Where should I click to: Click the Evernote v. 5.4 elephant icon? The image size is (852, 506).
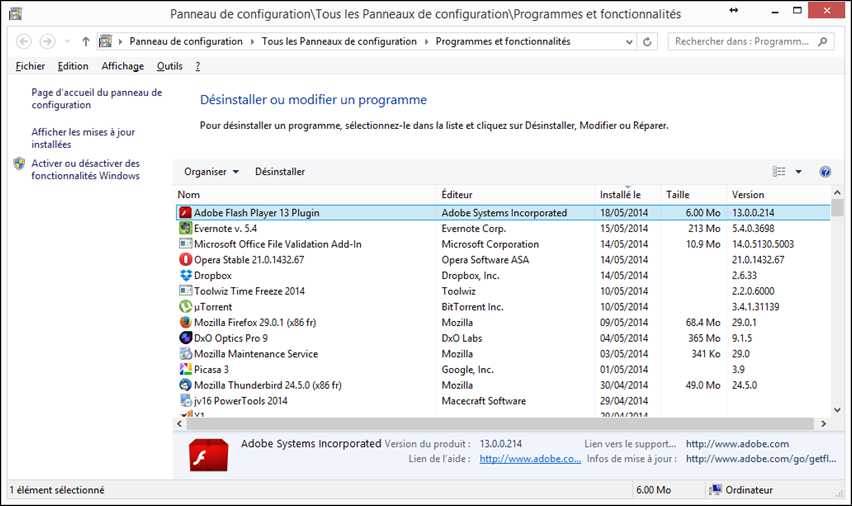(x=186, y=228)
